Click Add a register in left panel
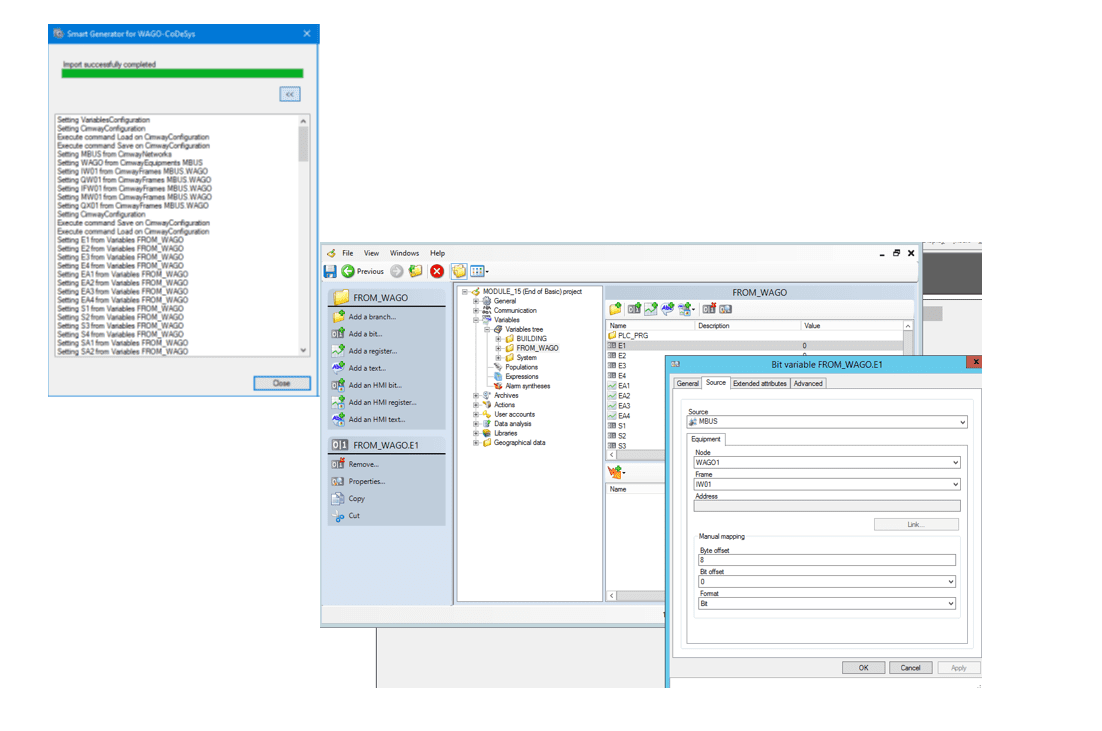This screenshot has height=731, width=1102. (x=372, y=351)
